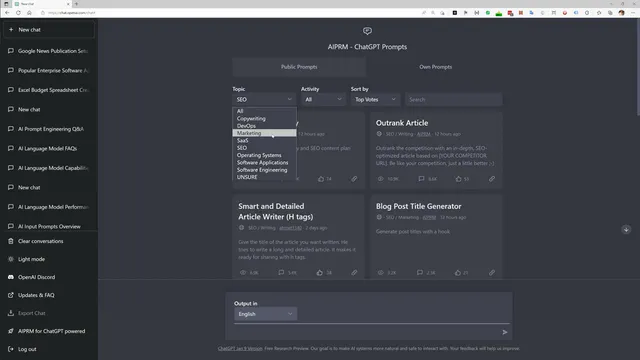Screen dimensions: 640x360
Task: Click the comments icon on Outrank Article card
Action: tap(421, 179)
